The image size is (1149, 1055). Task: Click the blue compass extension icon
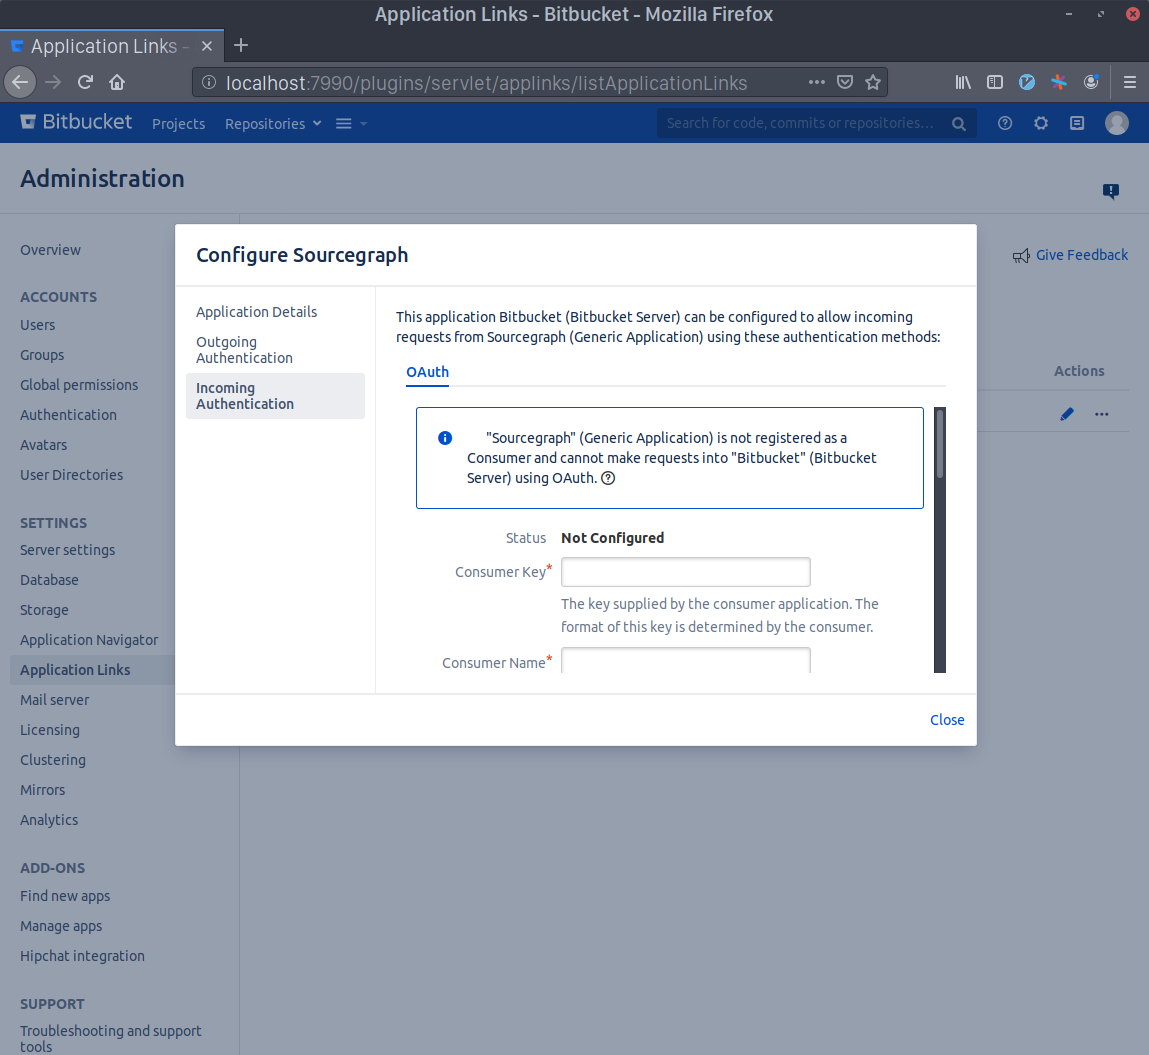pos(1027,82)
